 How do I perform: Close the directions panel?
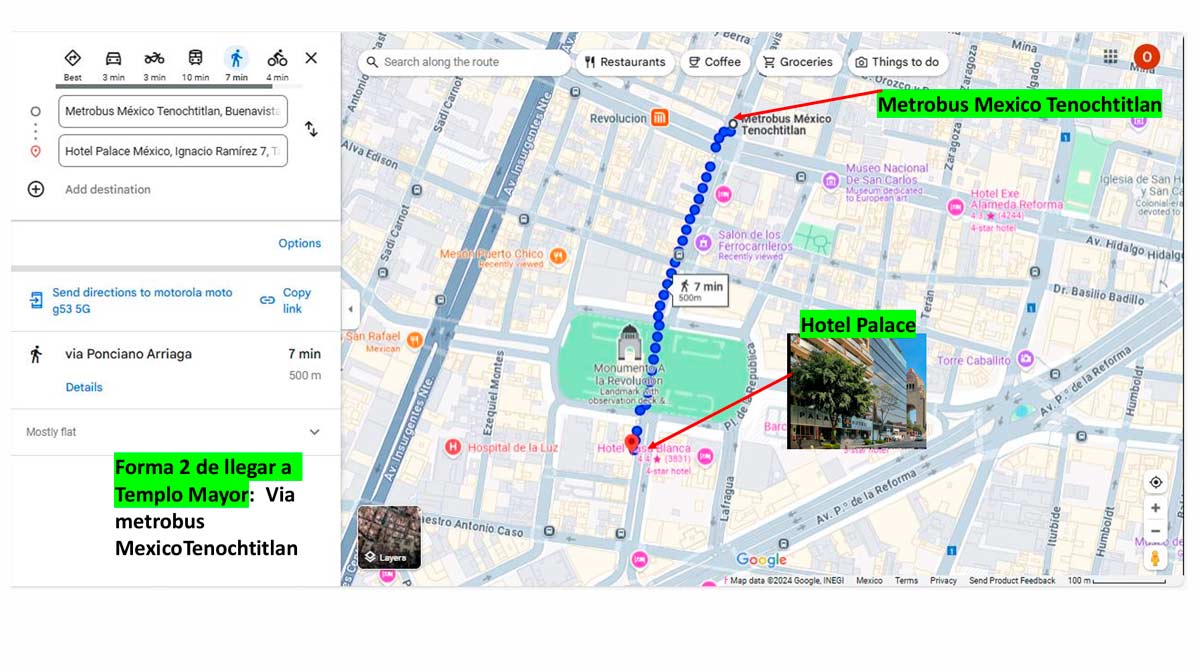pyautogui.click(x=311, y=58)
